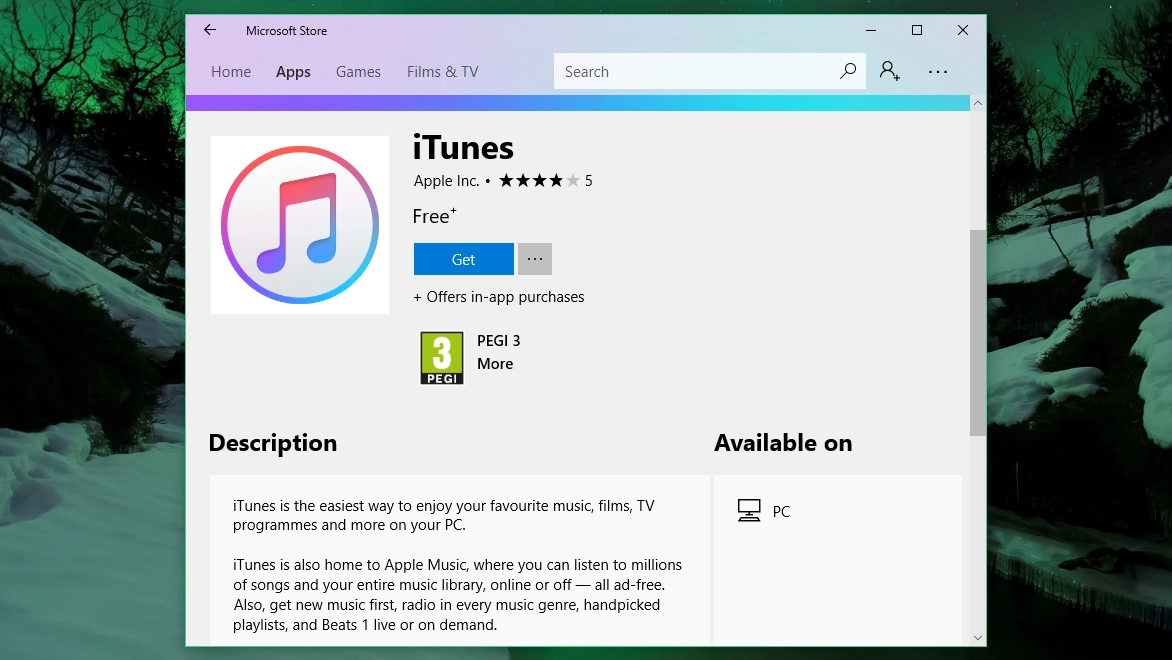Select the PC device icon
The image size is (1172, 660).
tap(749, 511)
